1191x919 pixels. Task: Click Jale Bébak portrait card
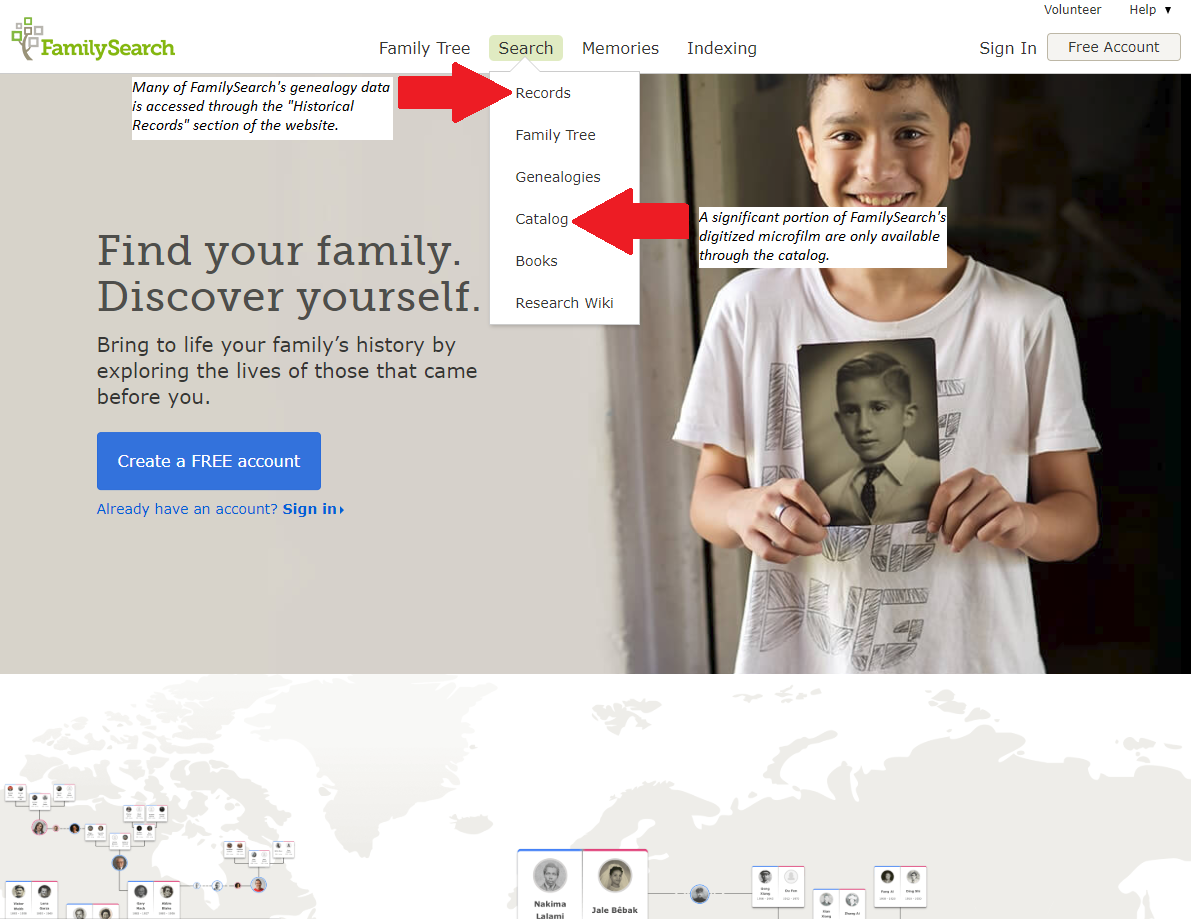point(614,884)
